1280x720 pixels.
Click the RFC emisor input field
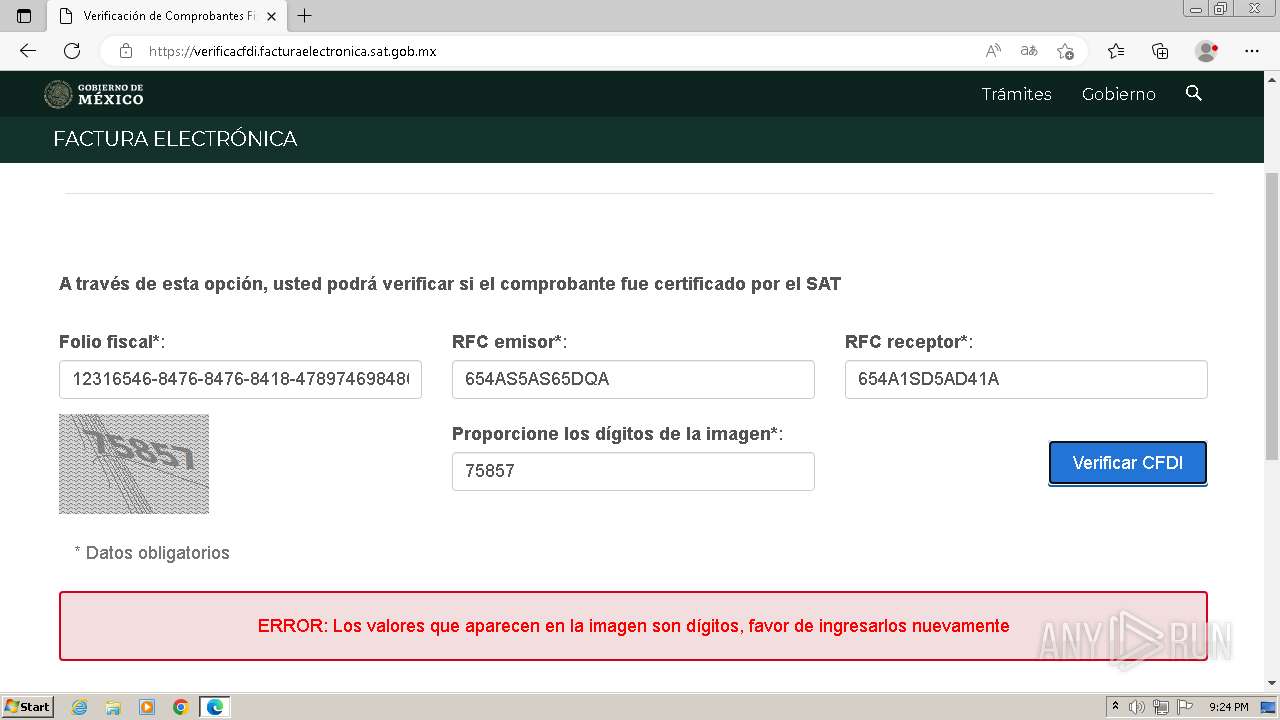click(633, 379)
